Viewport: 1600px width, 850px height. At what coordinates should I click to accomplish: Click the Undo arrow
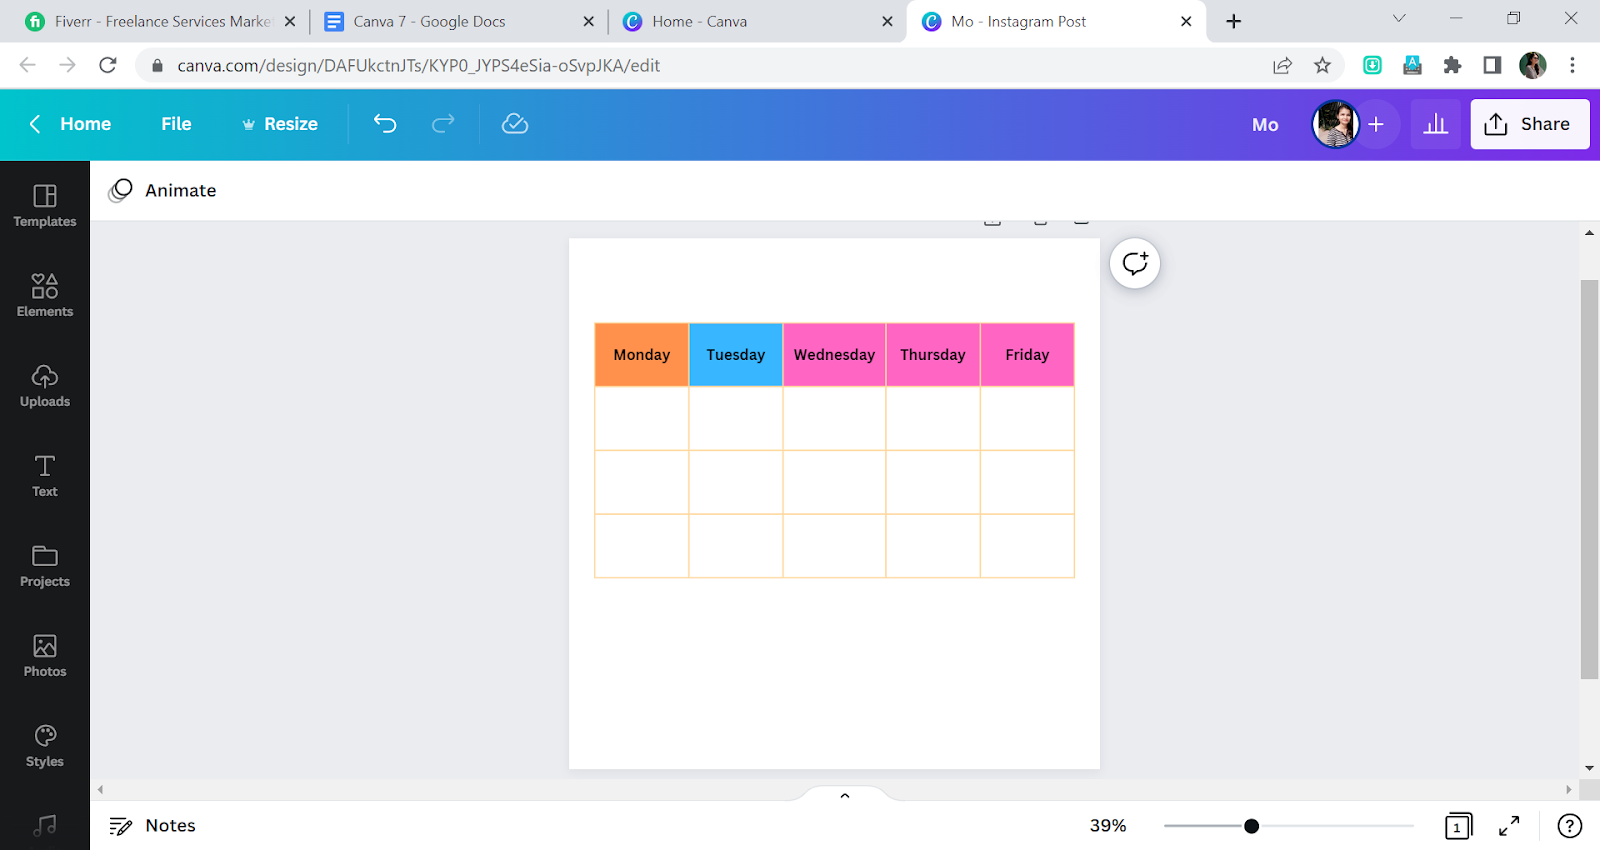[x=385, y=123]
